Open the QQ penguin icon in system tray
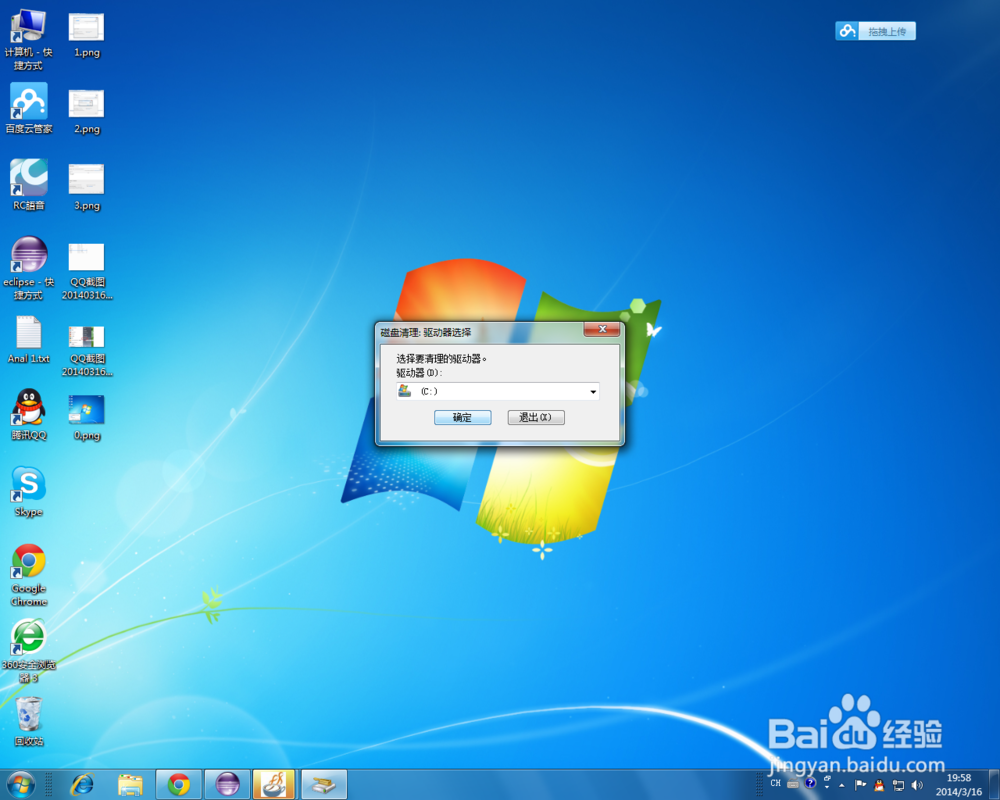The image size is (1000, 800). [879, 785]
